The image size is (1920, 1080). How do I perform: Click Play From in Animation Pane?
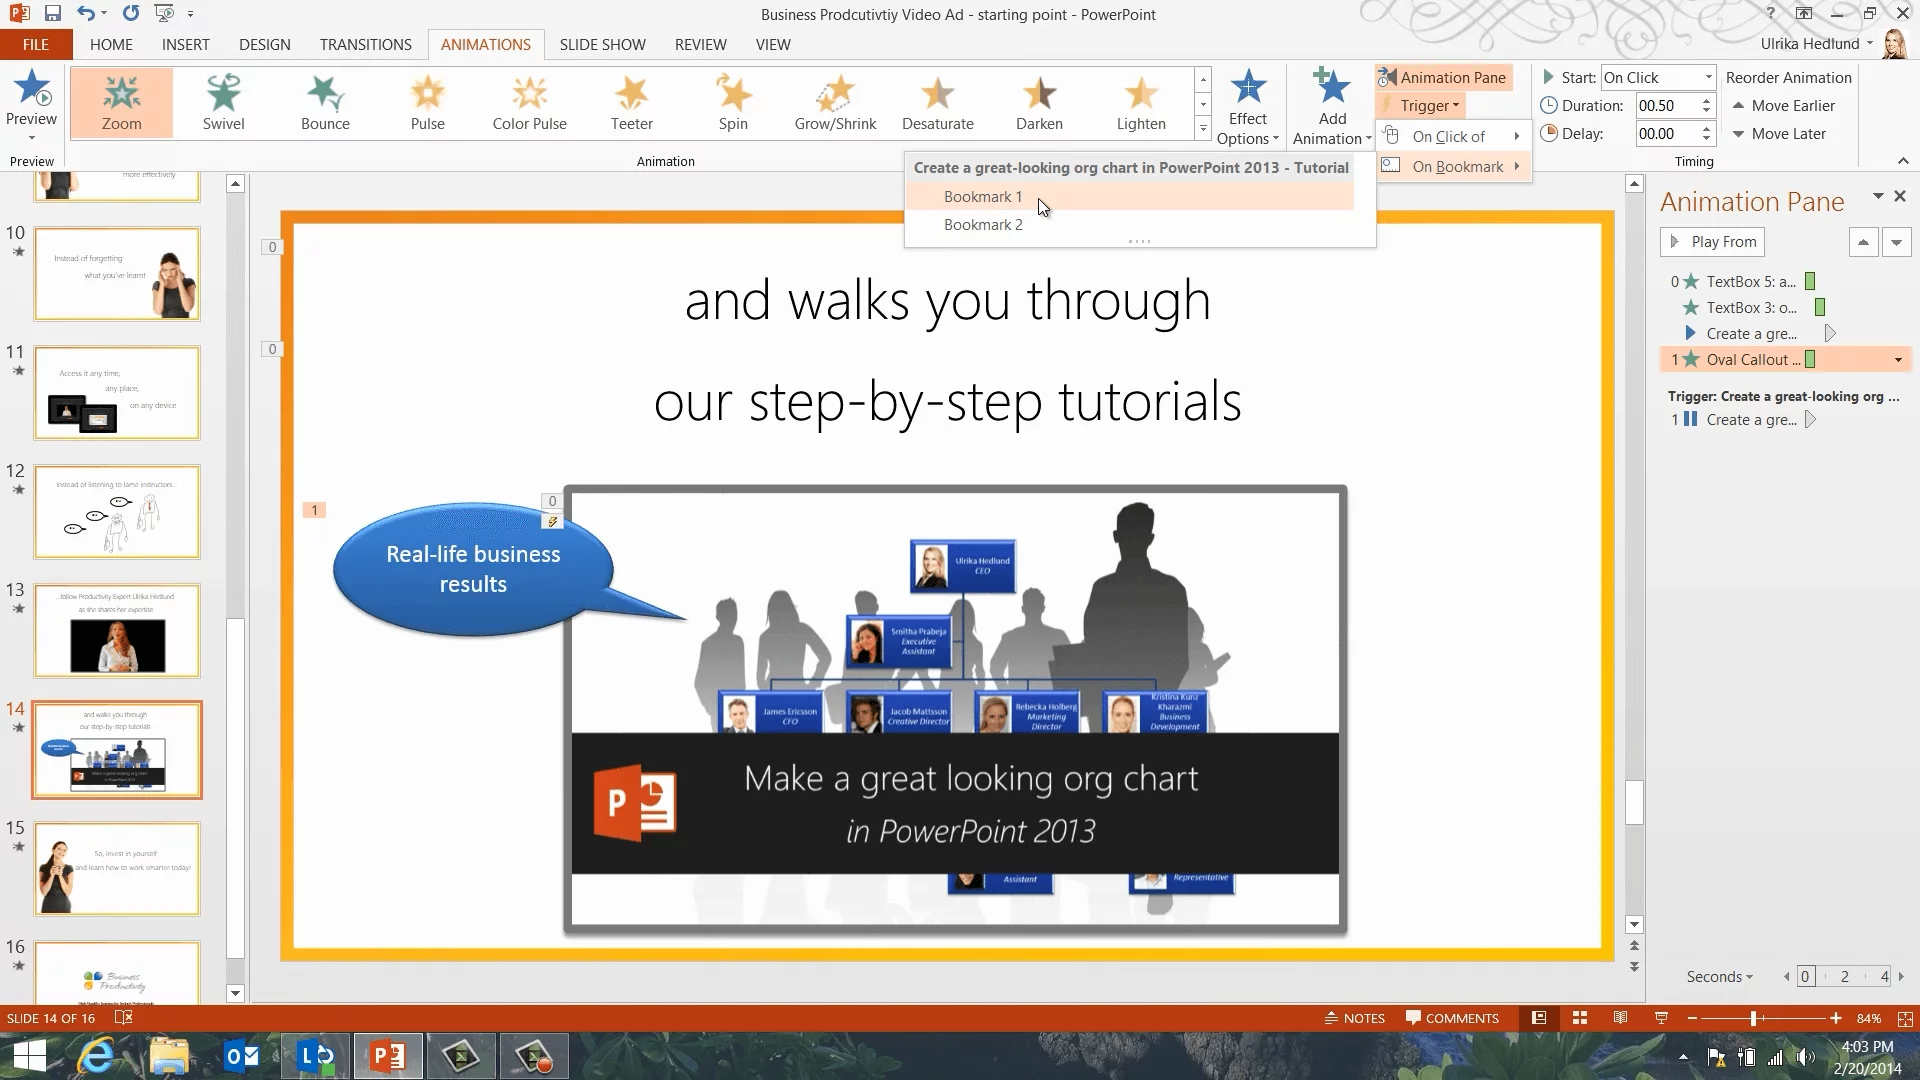(1713, 242)
